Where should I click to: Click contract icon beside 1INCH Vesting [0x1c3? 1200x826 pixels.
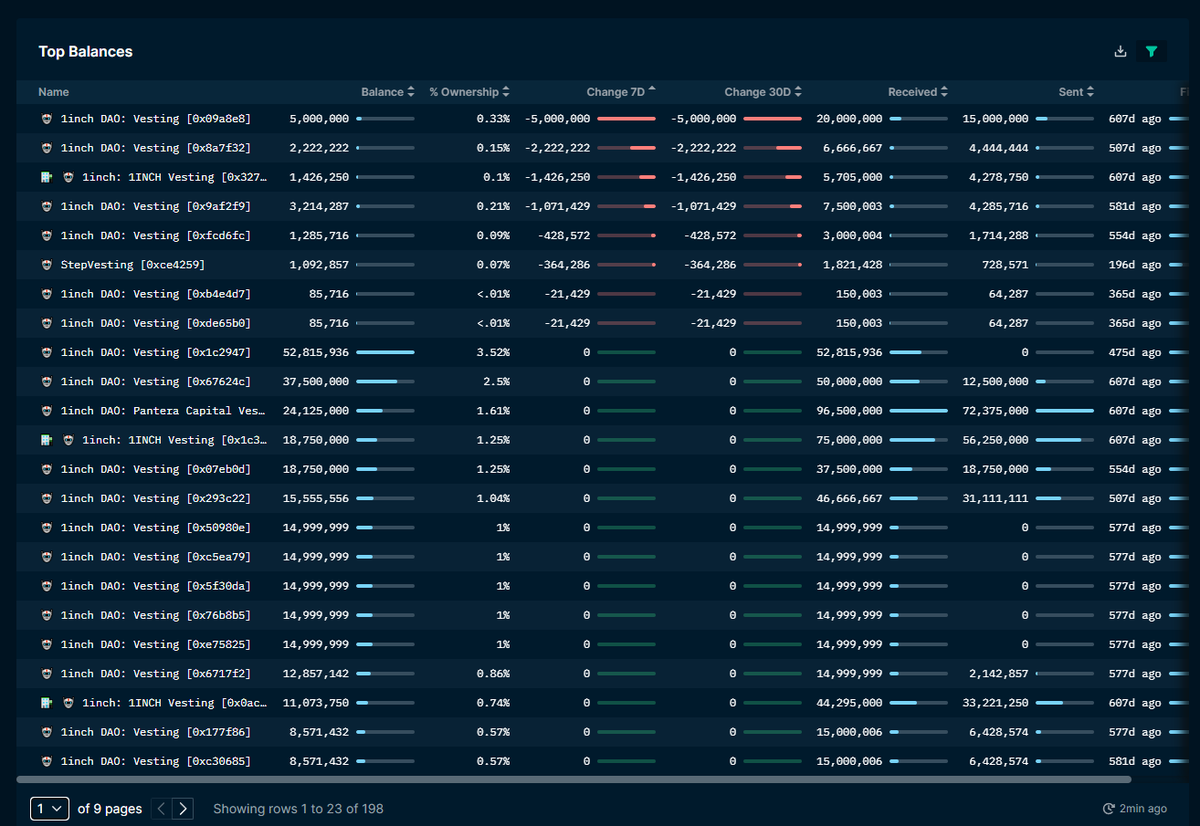[x=46, y=440]
